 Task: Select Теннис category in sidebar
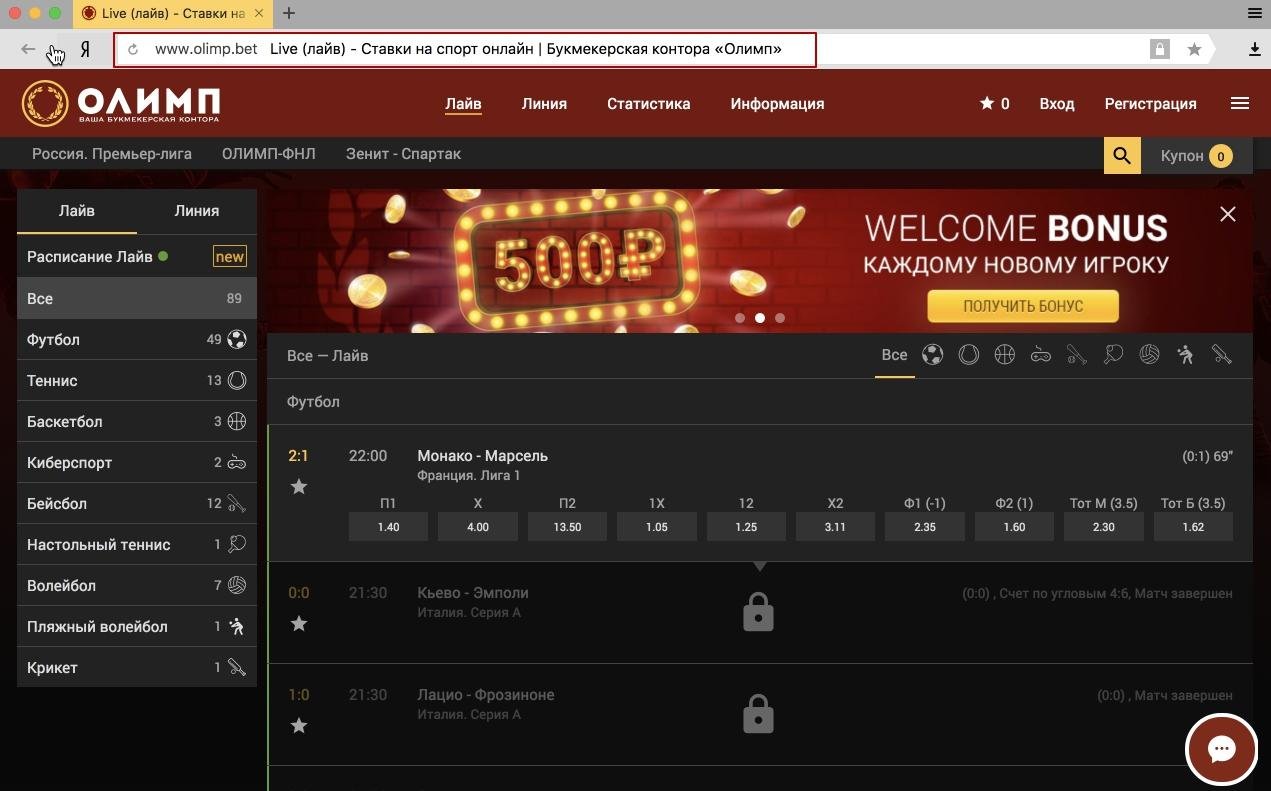(137, 380)
